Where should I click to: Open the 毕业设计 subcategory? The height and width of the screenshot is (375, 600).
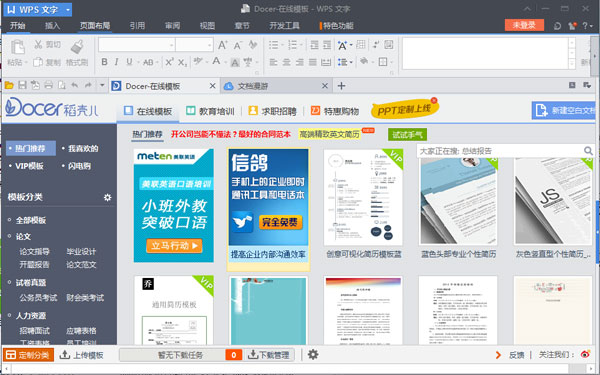[x=81, y=251]
